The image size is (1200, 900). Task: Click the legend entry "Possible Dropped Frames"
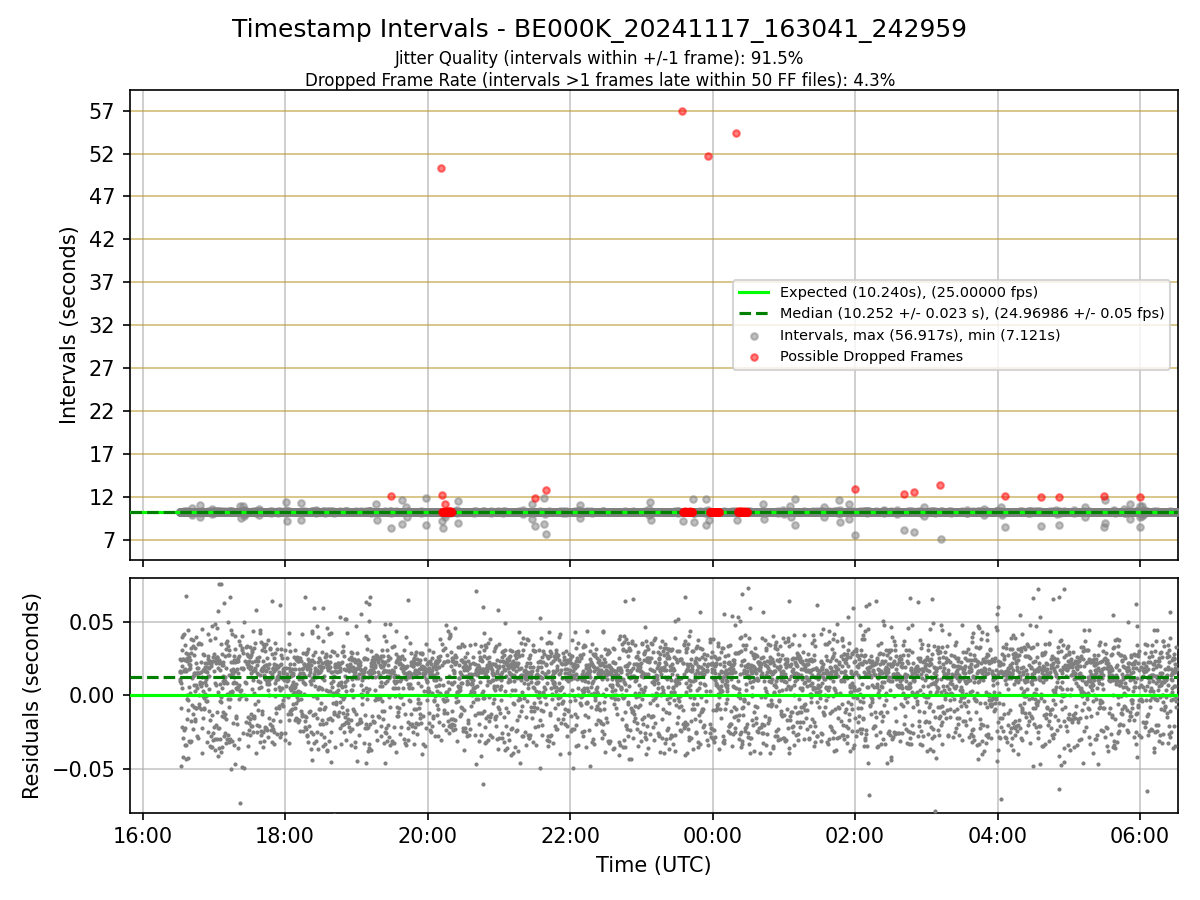click(x=871, y=356)
